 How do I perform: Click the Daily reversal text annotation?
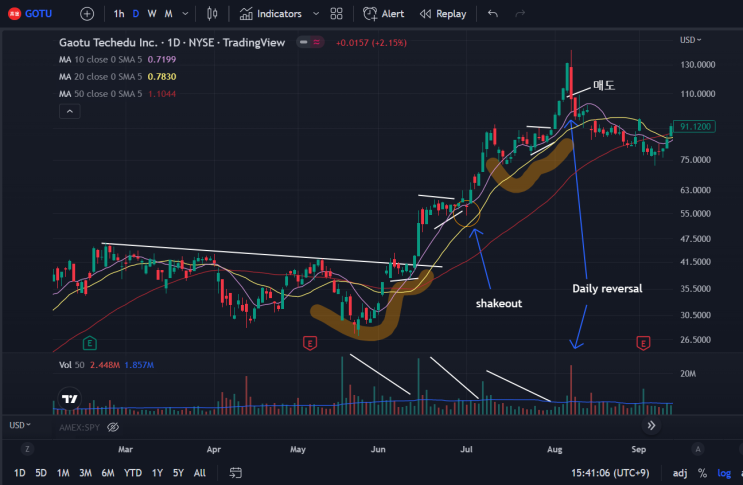(607, 288)
